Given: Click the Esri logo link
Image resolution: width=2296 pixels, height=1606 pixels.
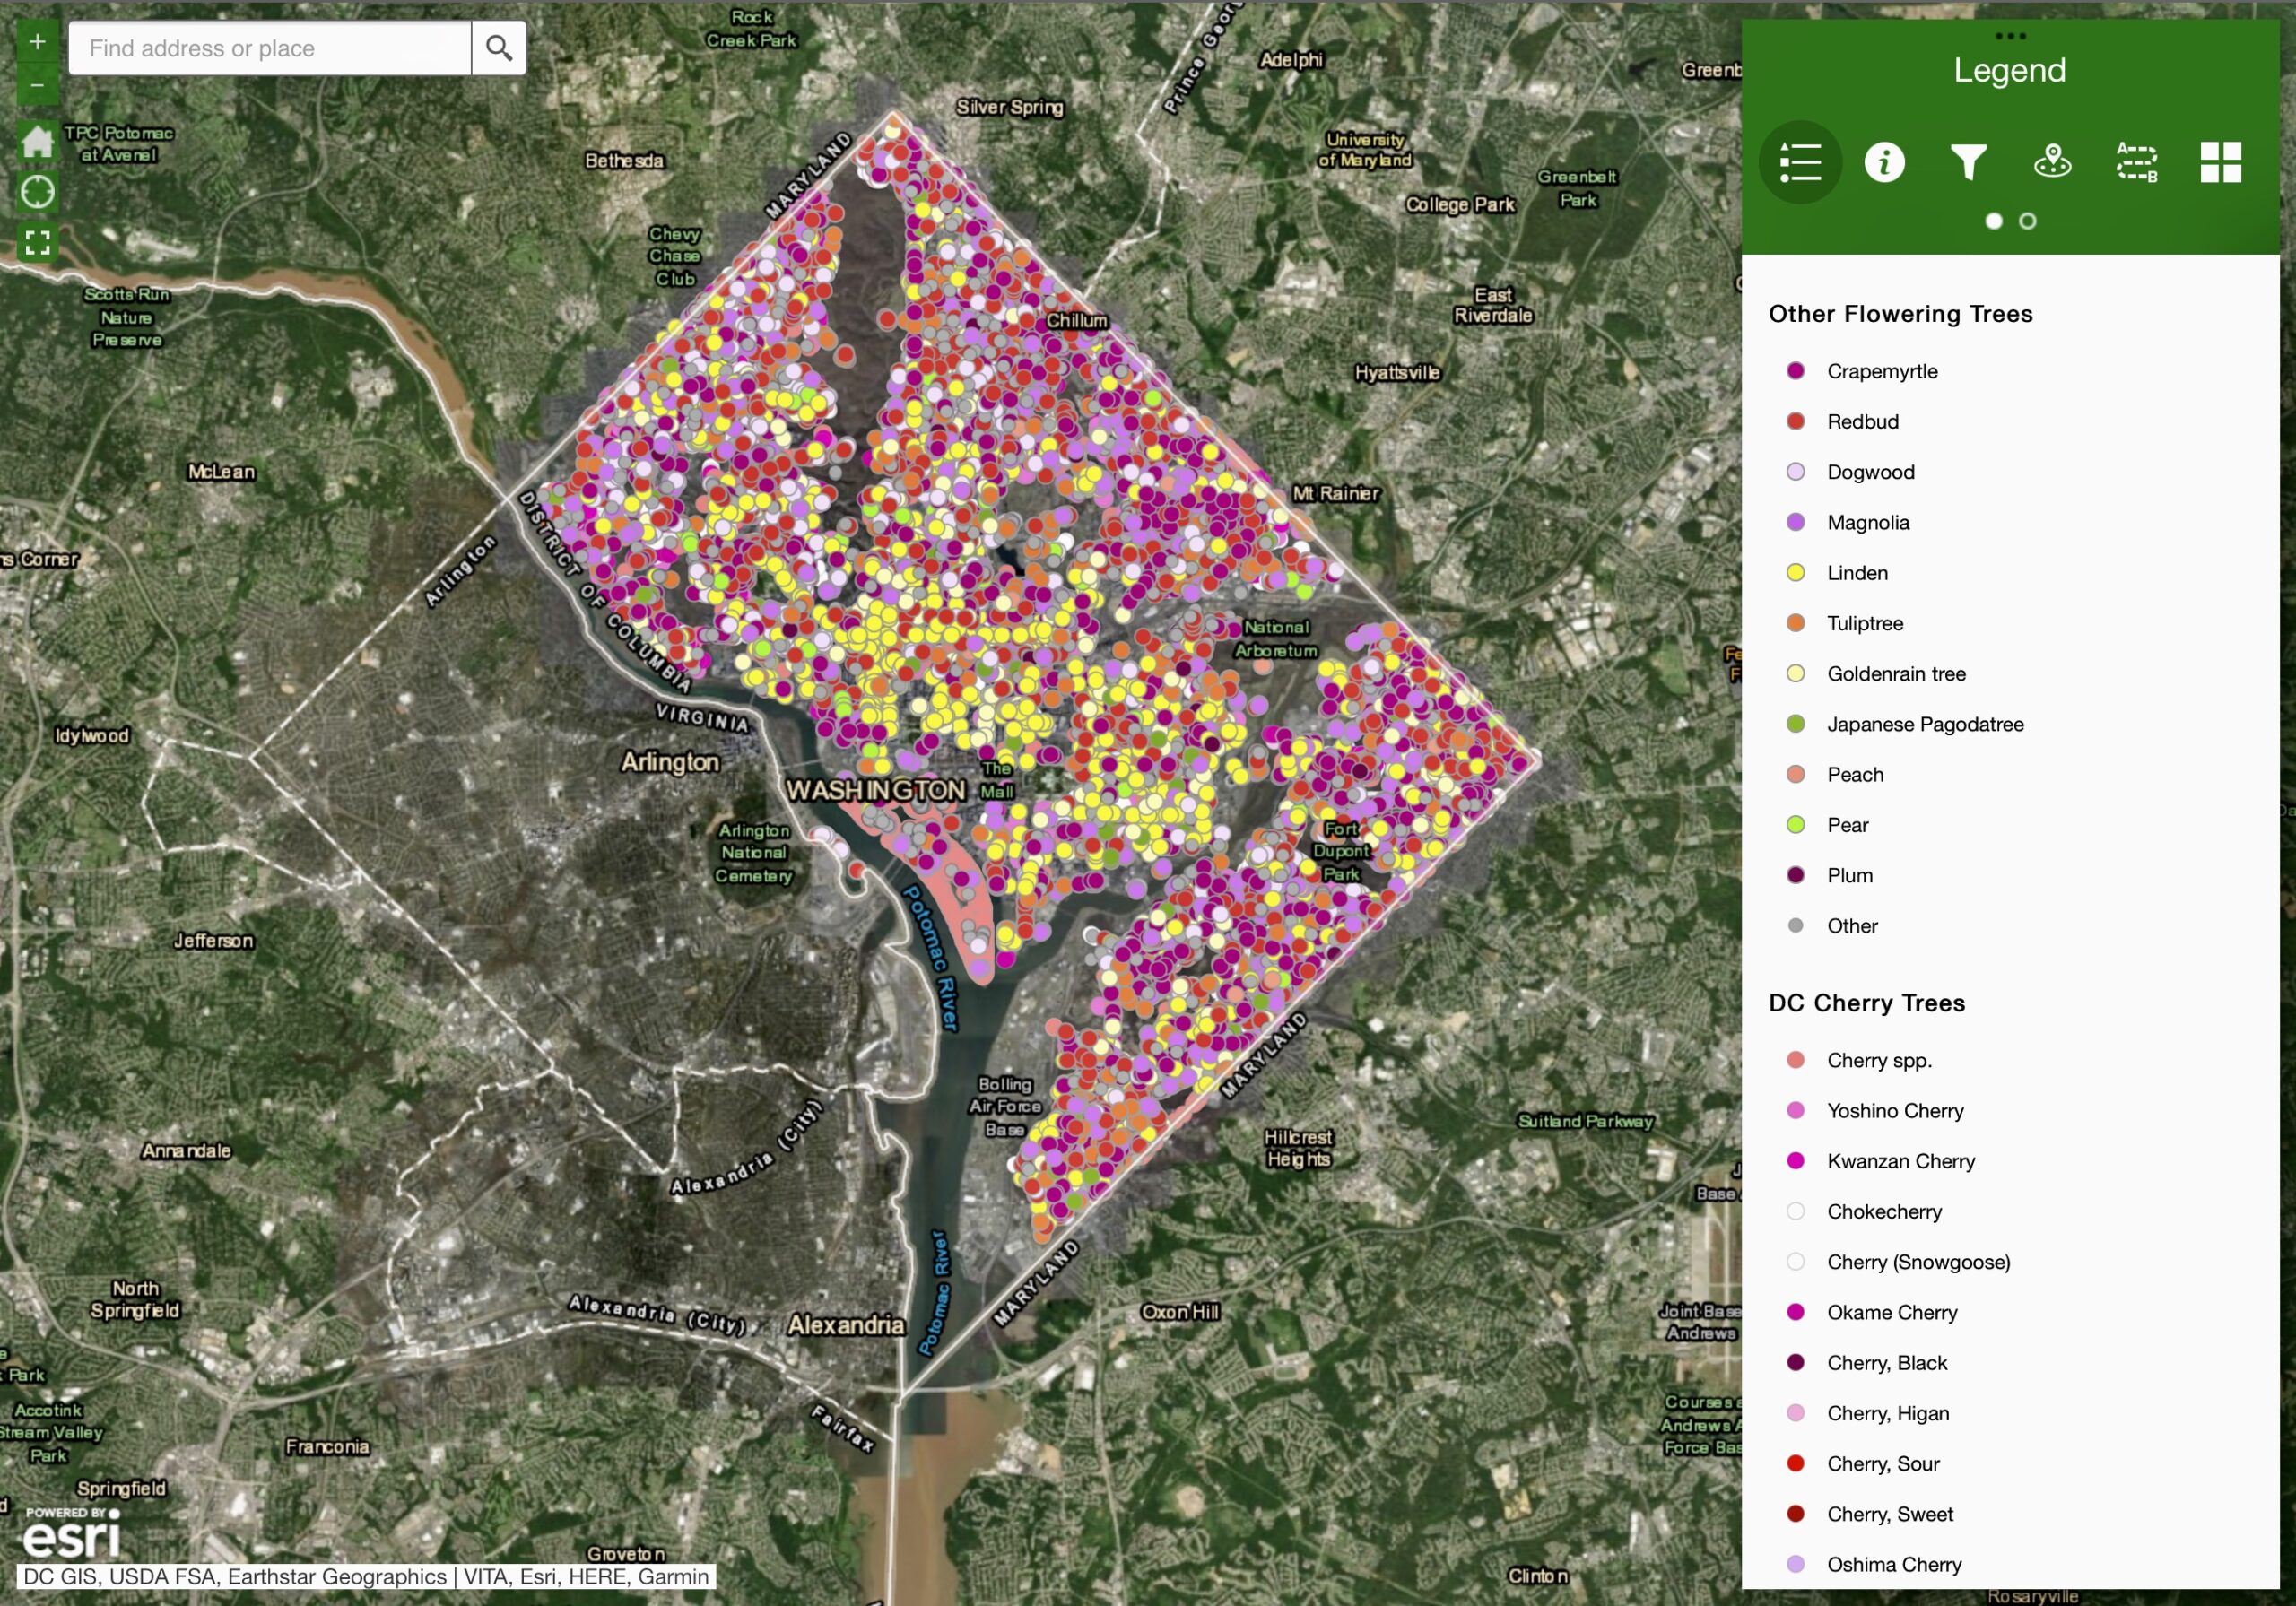Looking at the screenshot, I should pyautogui.click(x=72, y=1535).
